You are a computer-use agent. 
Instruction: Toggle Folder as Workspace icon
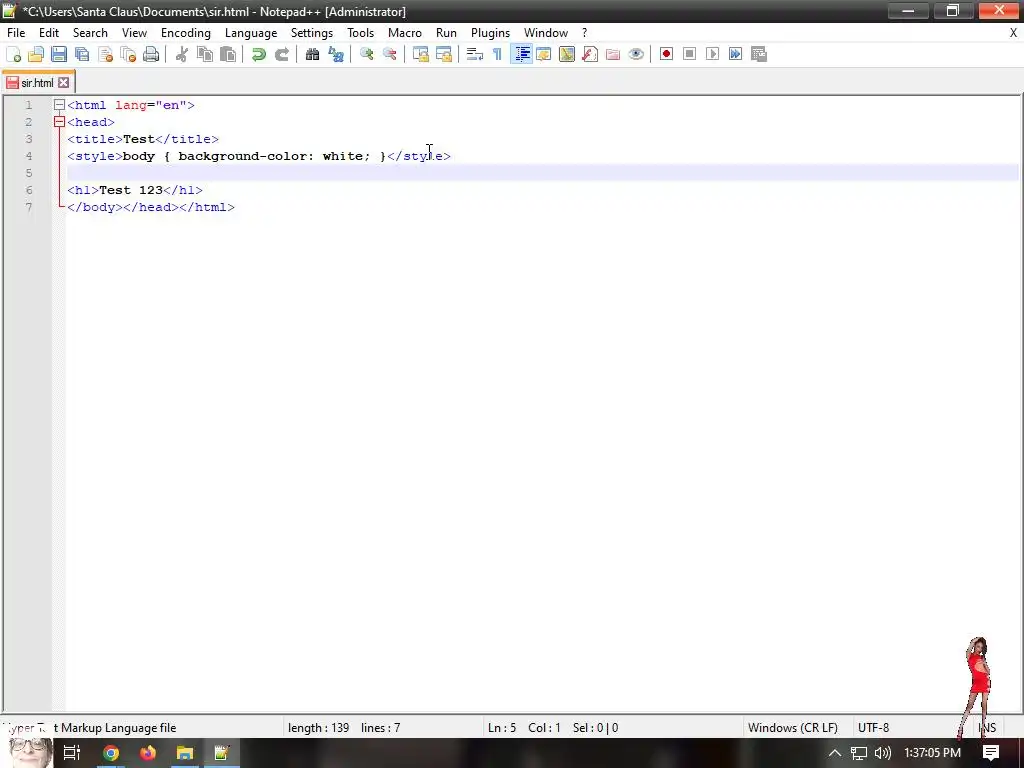(613, 54)
